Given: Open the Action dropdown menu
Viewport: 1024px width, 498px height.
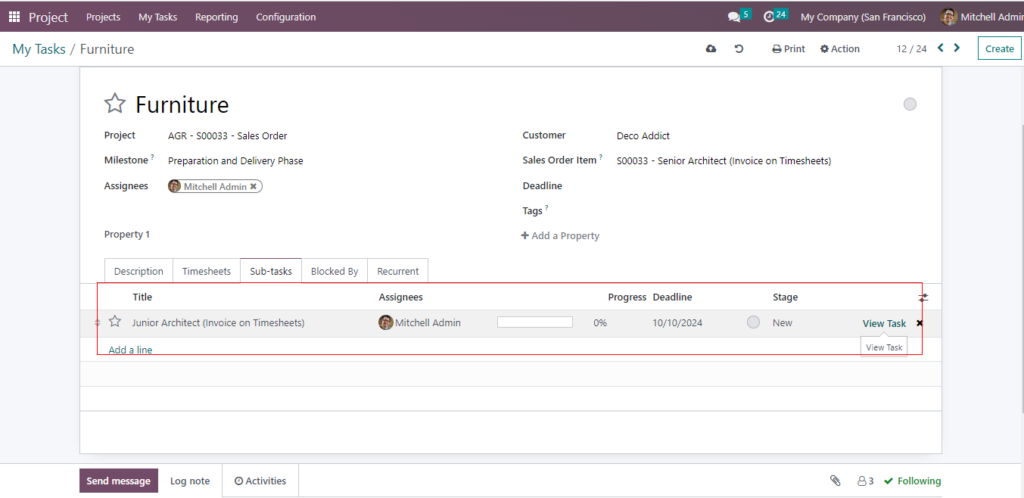Looking at the screenshot, I should [x=840, y=49].
